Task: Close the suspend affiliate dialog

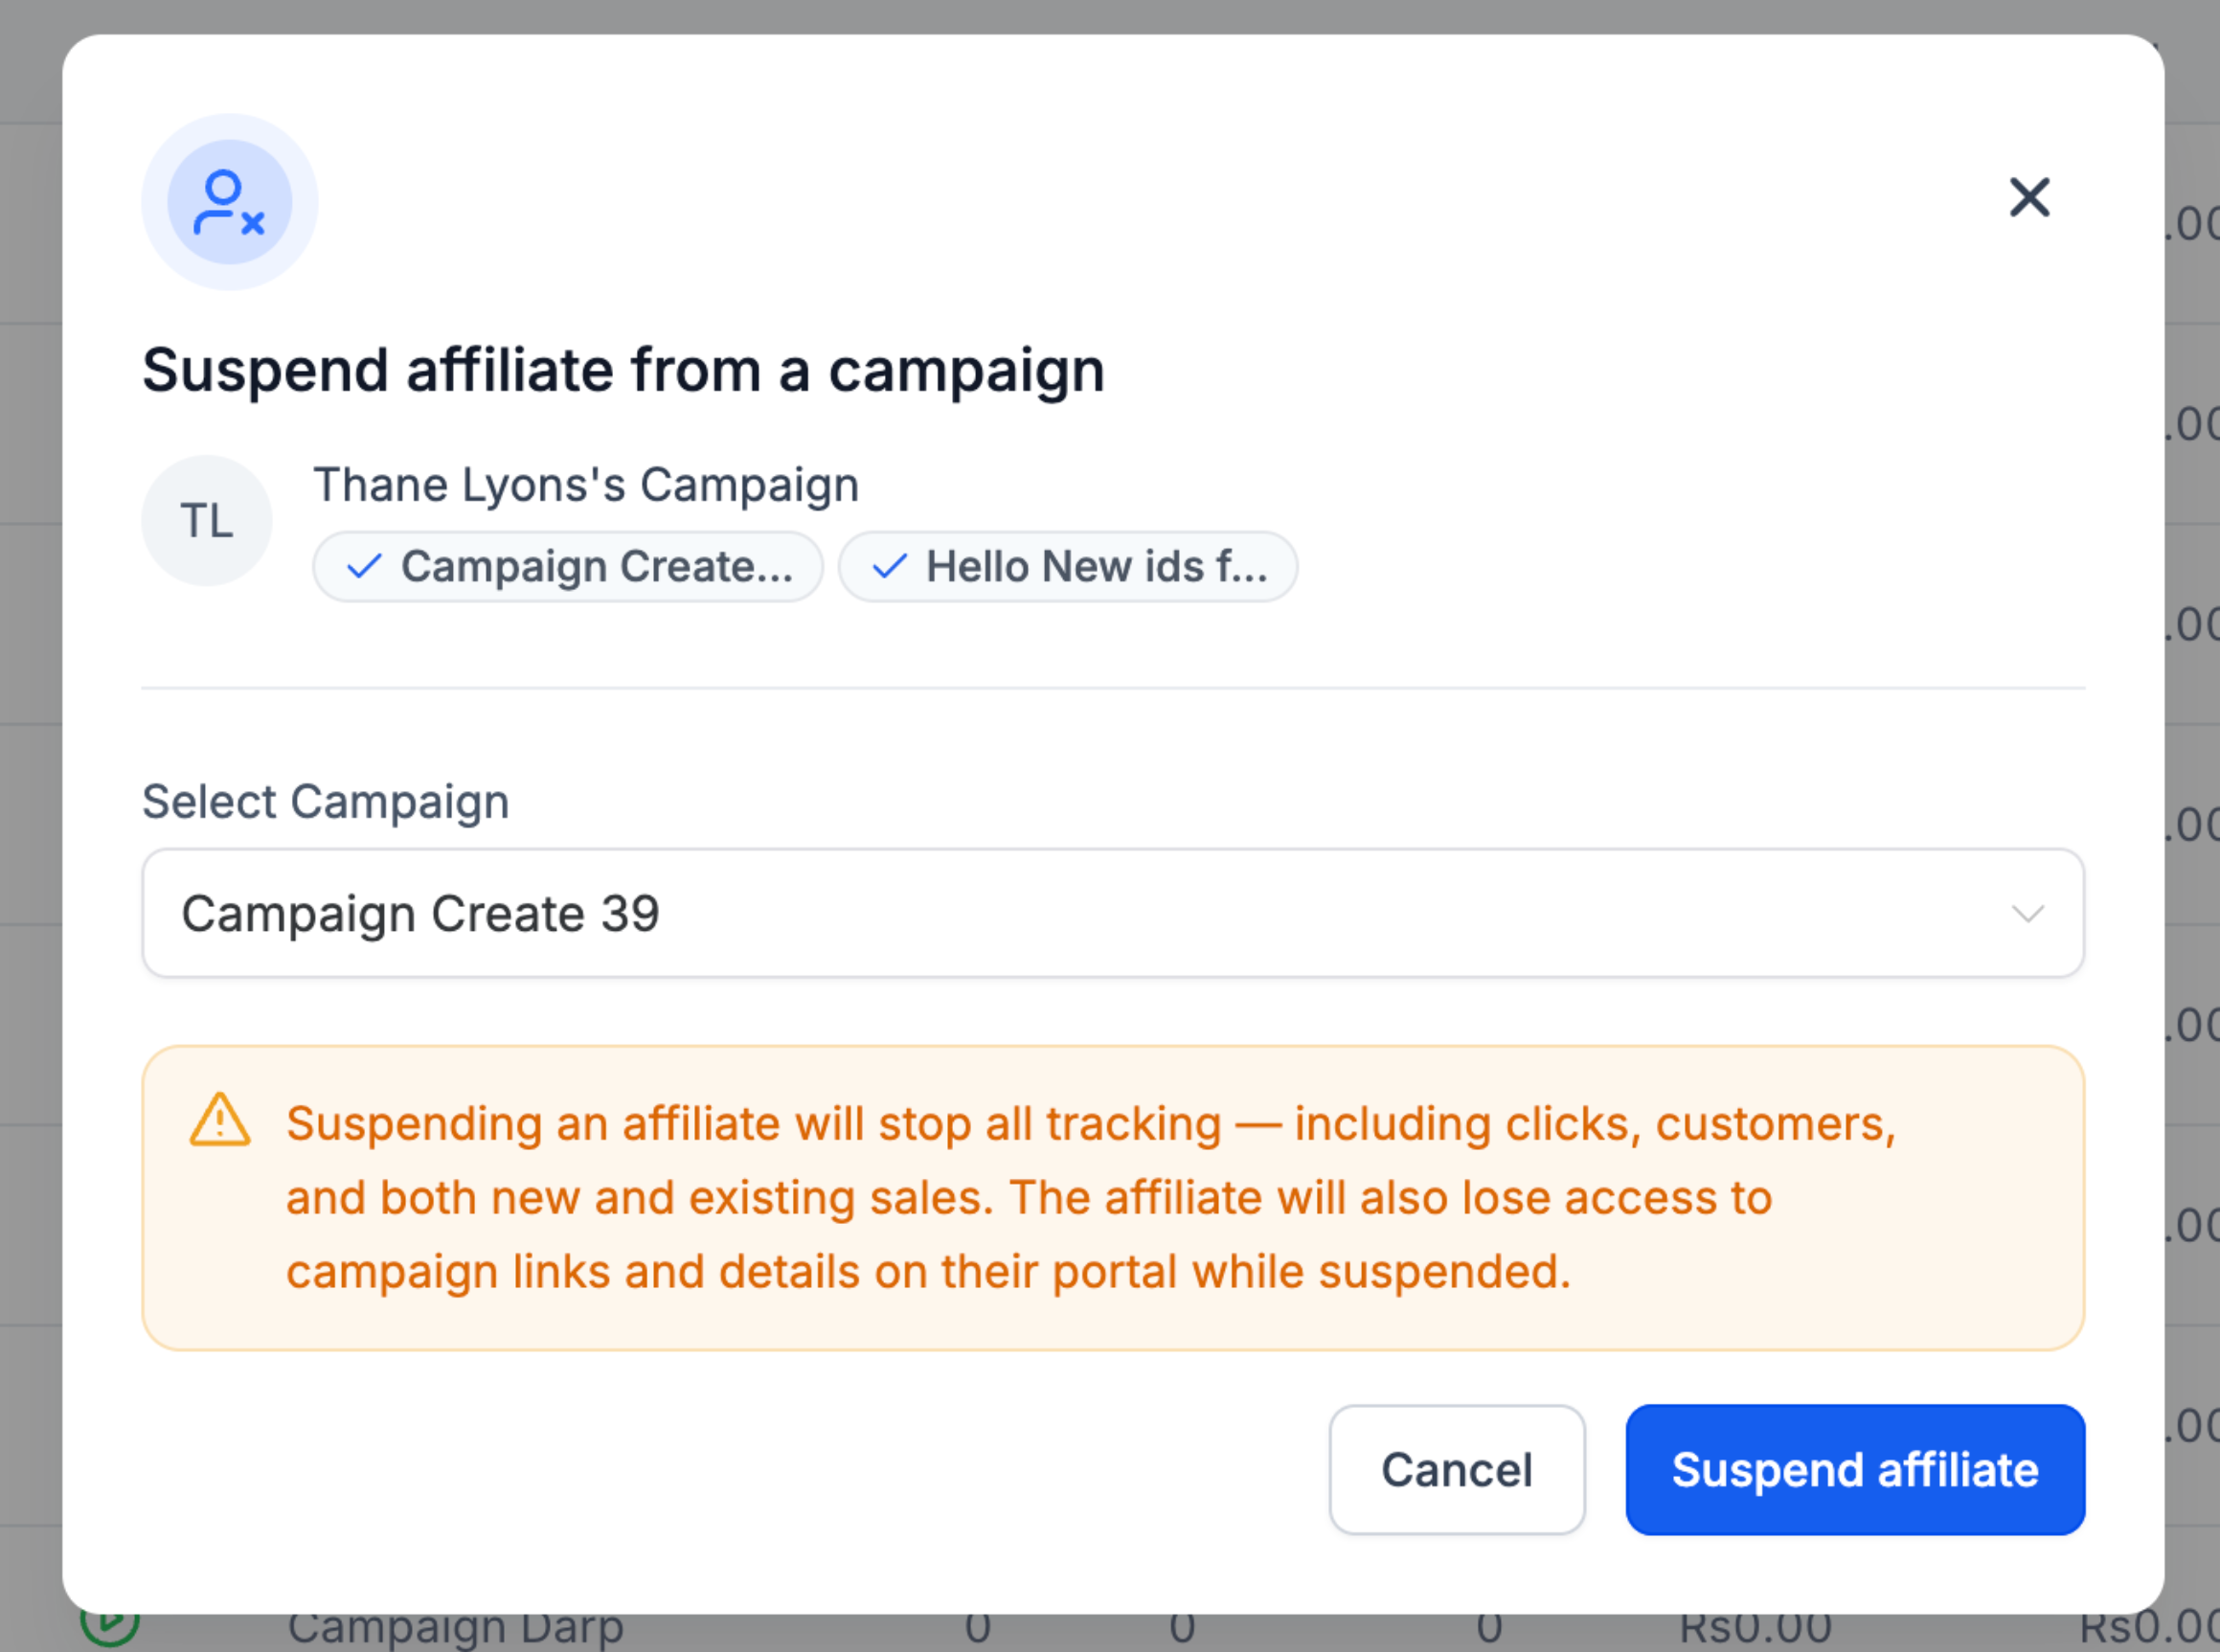Action: point(2029,197)
